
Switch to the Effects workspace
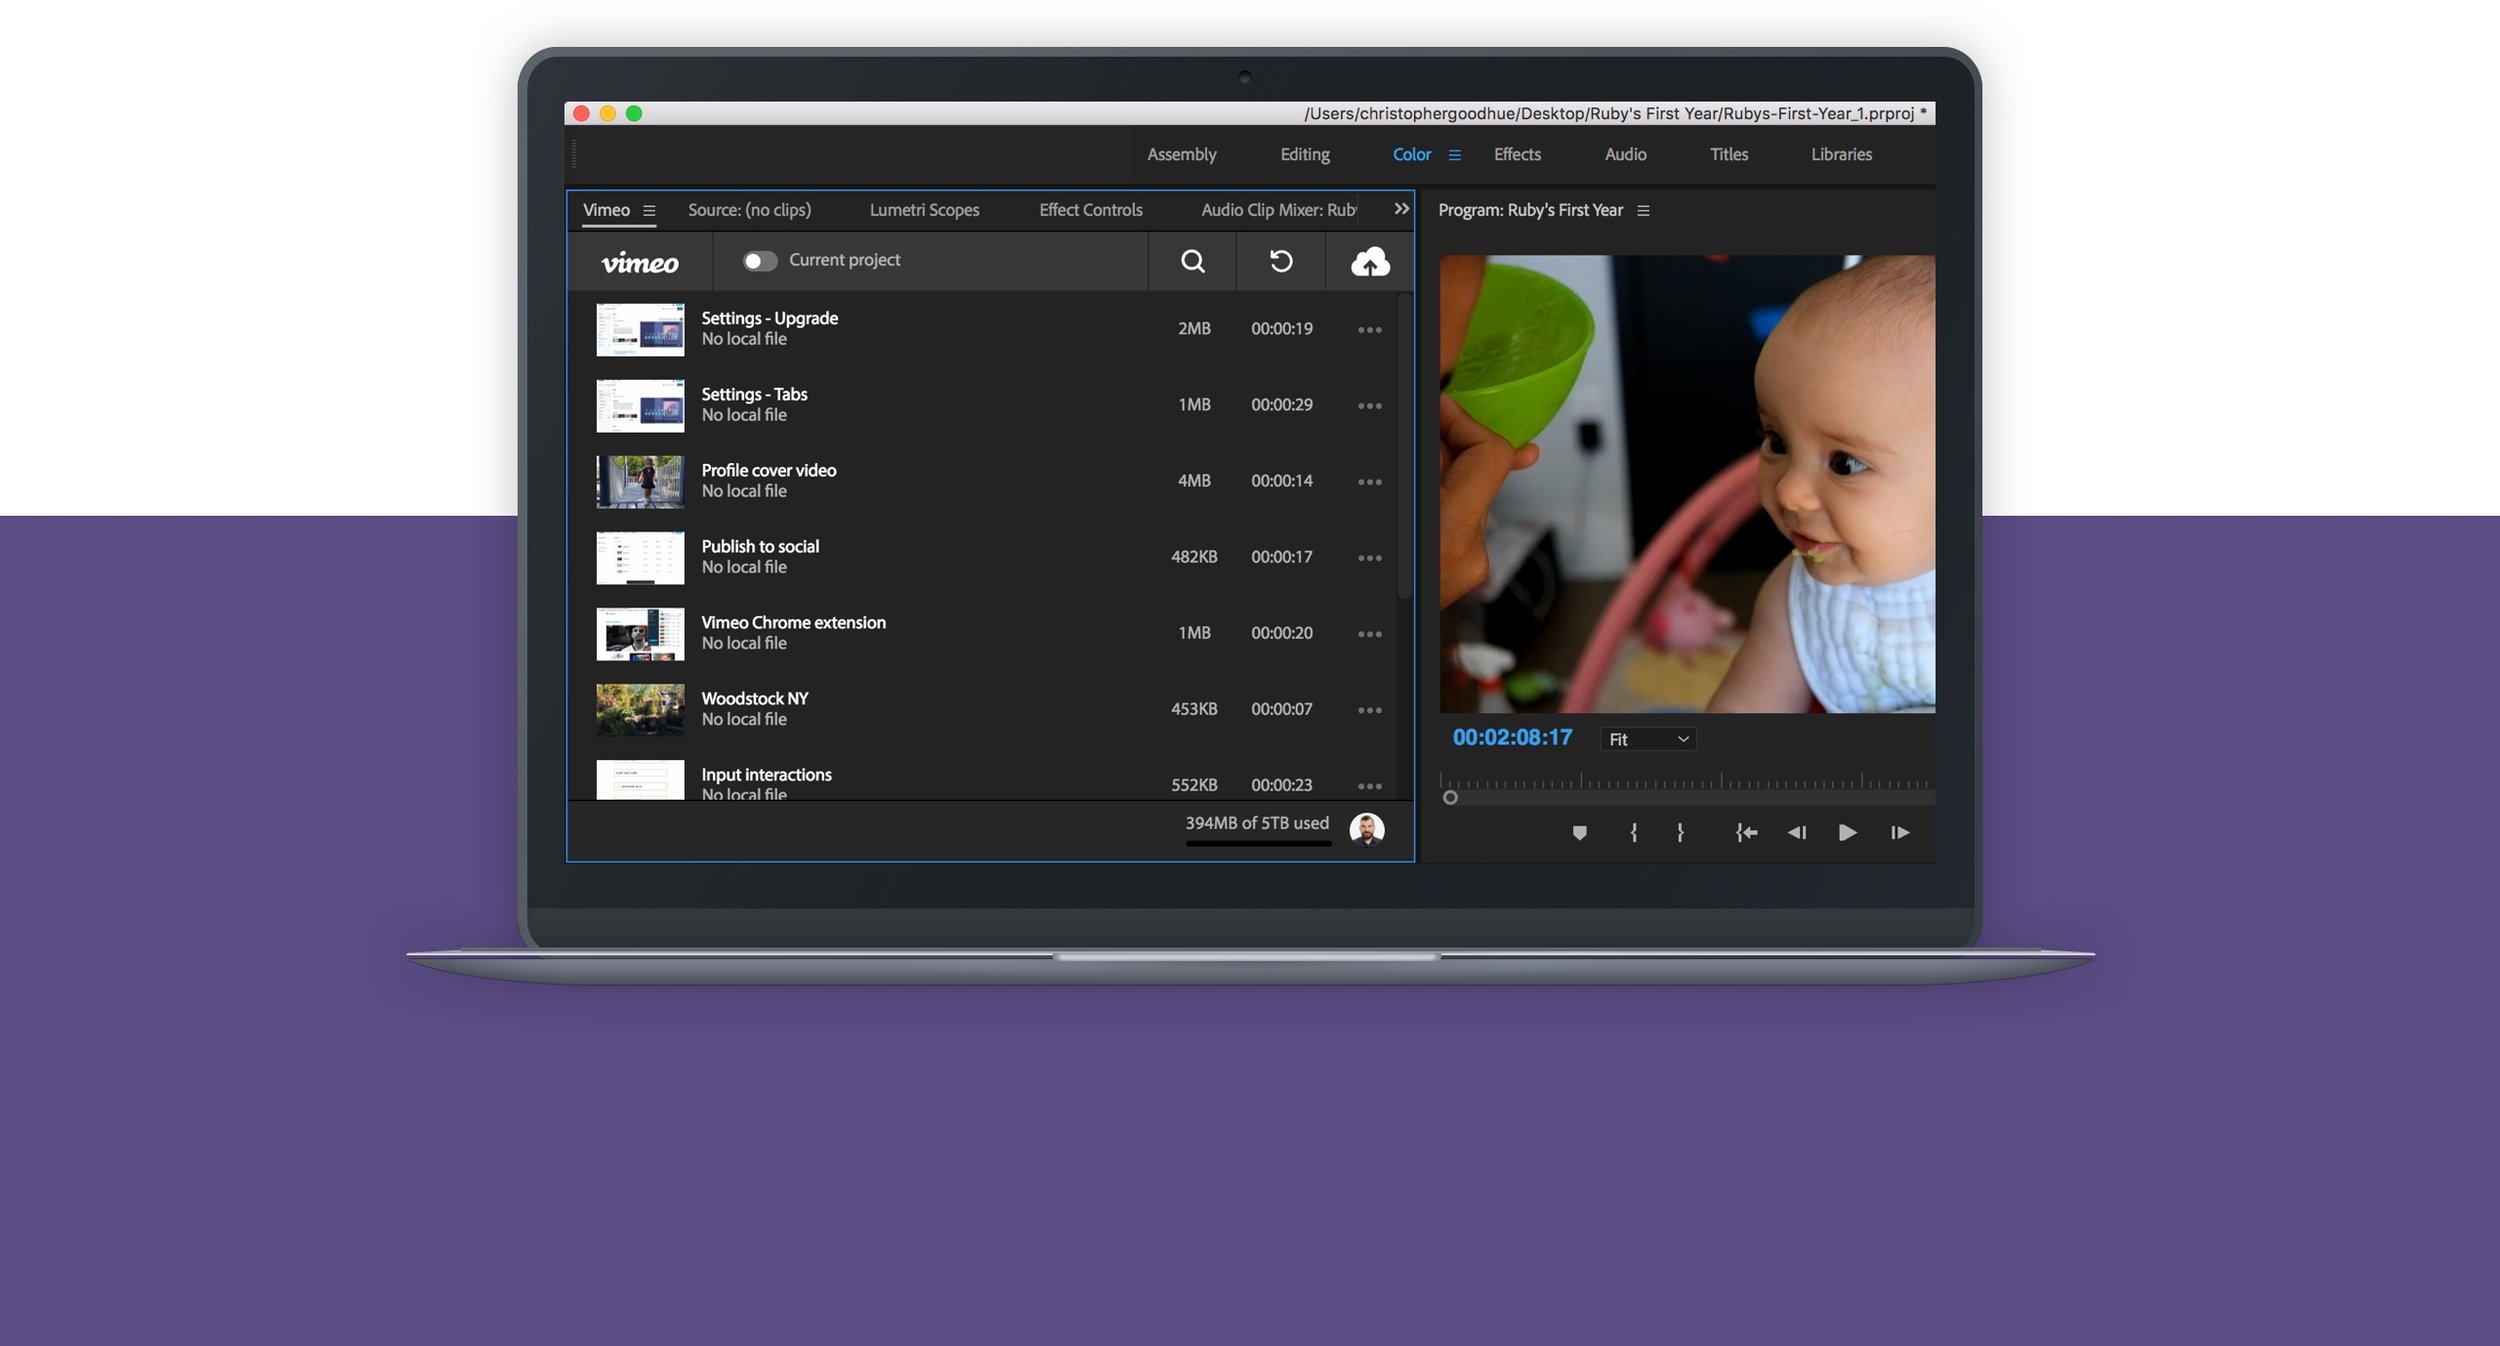pos(1517,154)
